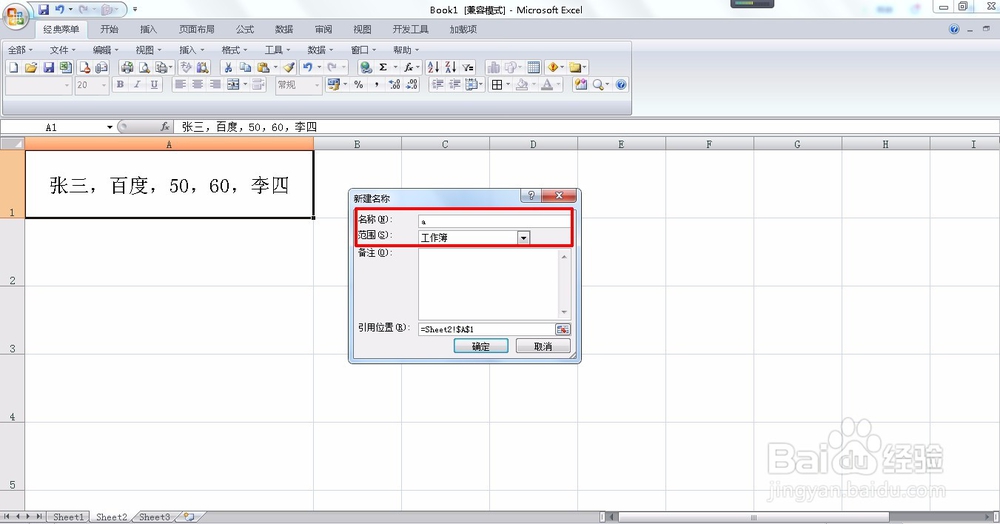Expand the merge and center dropdown arrow
The height and width of the screenshot is (524, 1000).
point(245,84)
